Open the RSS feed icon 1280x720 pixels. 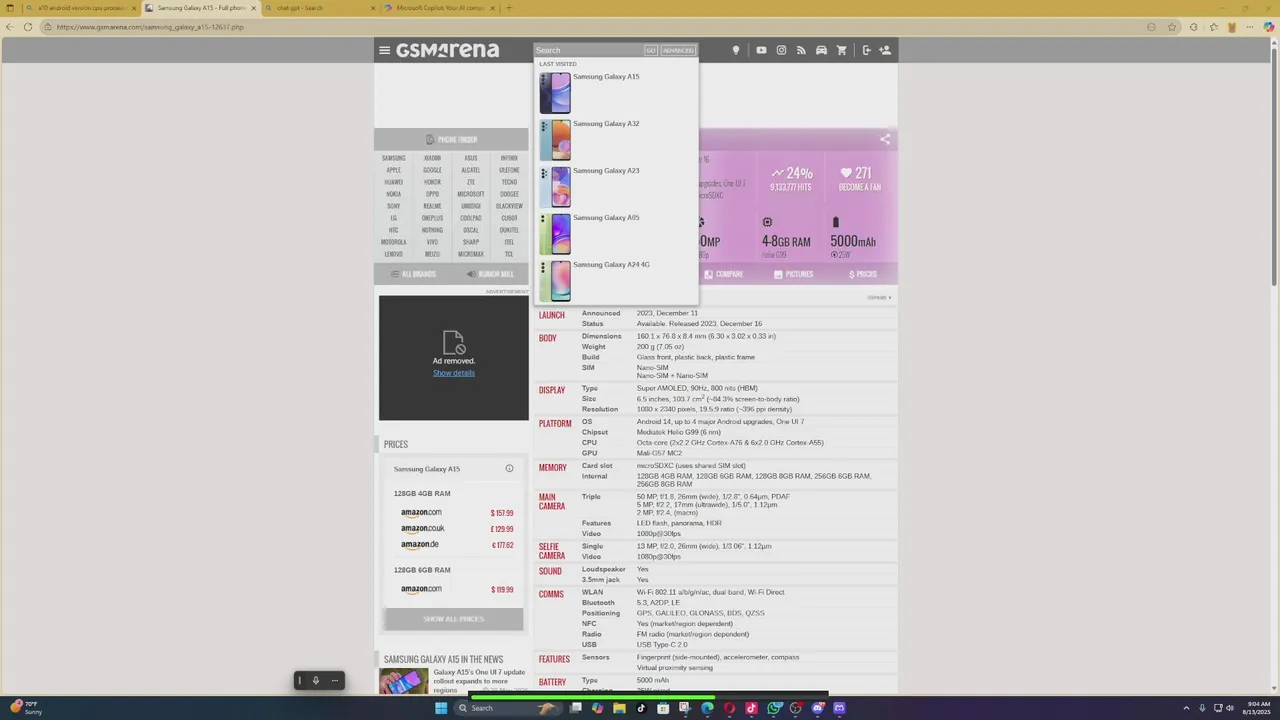tap(801, 50)
